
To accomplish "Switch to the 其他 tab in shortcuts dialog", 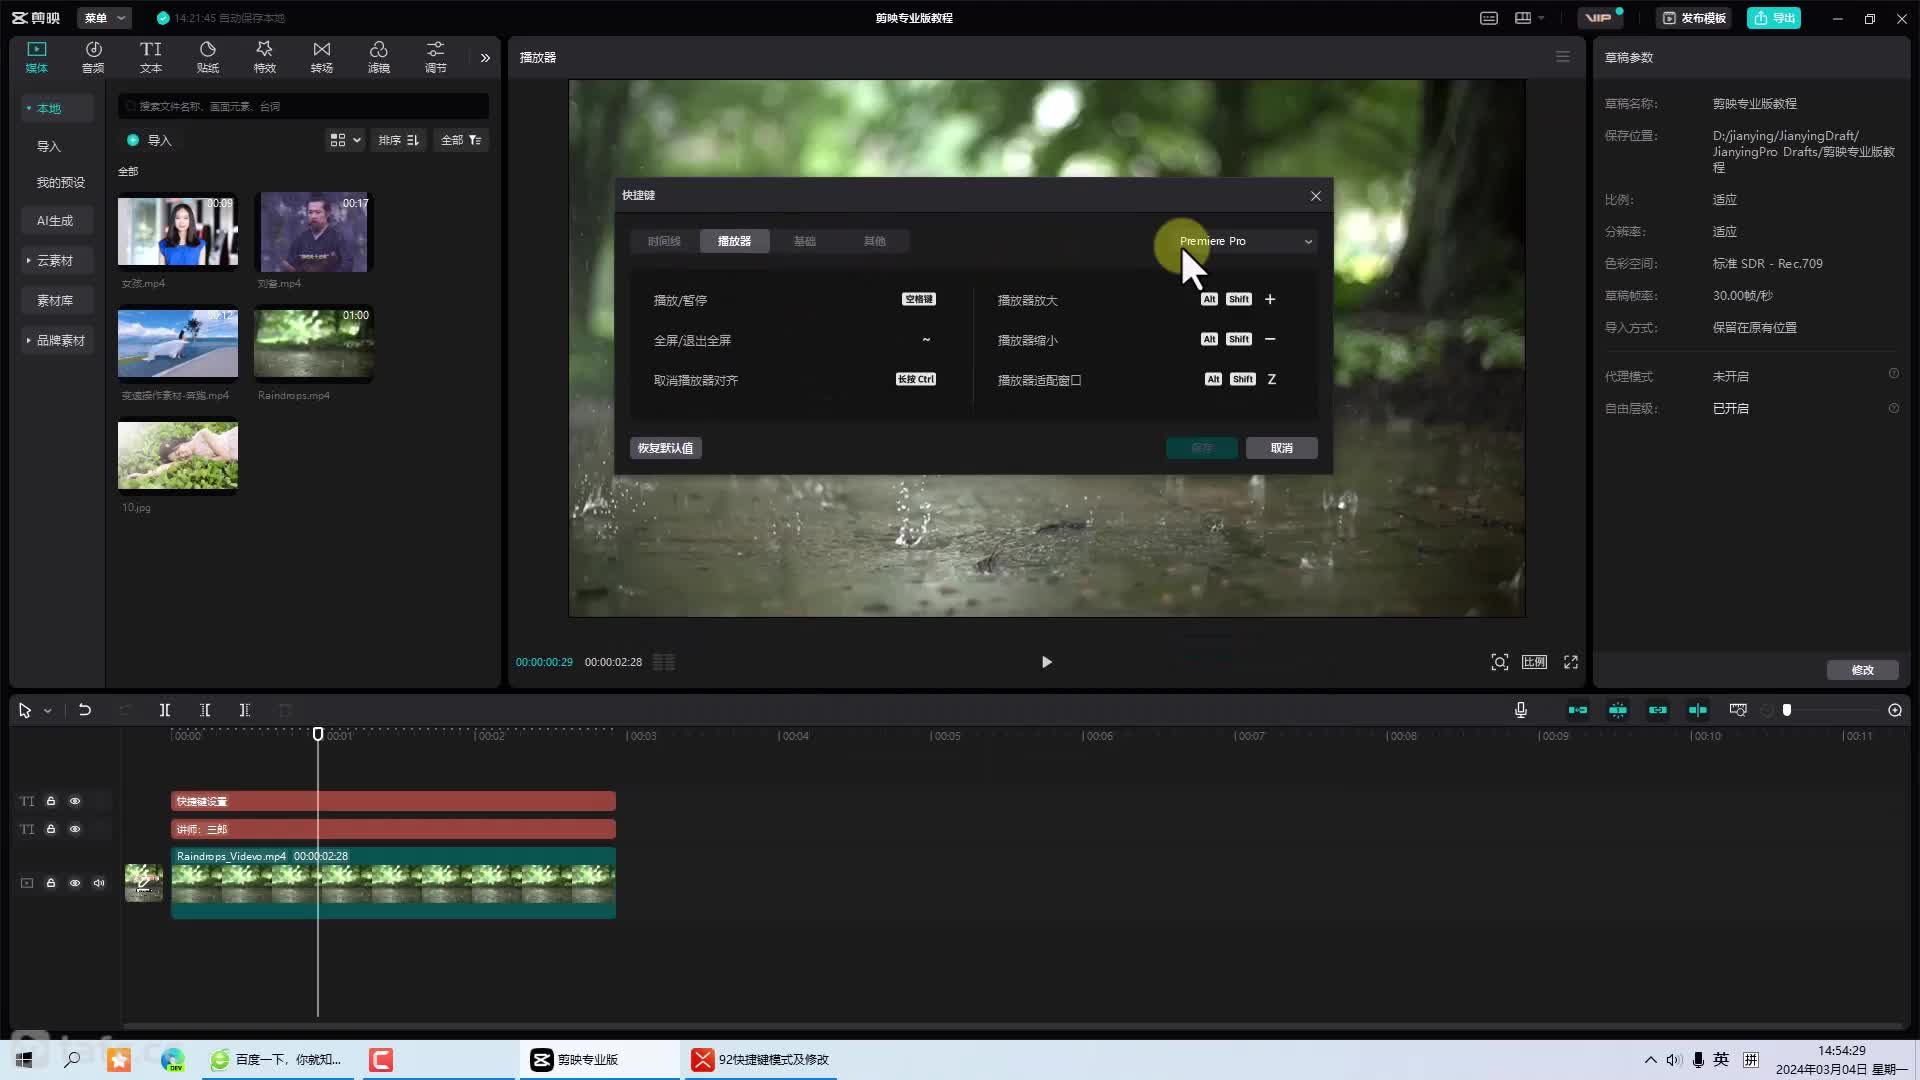I will click(x=875, y=241).
